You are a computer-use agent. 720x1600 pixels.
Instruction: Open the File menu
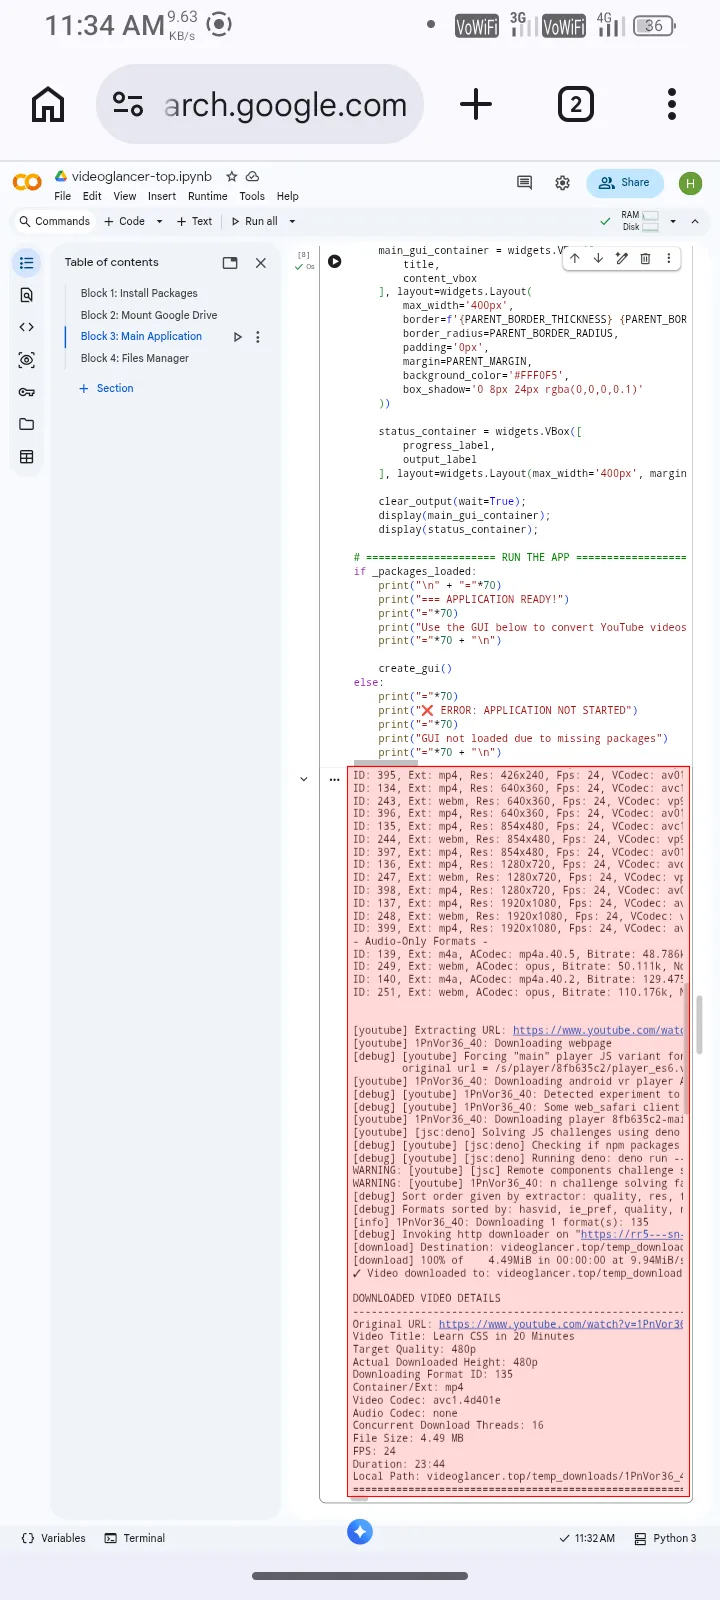pyautogui.click(x=62, y=196)
